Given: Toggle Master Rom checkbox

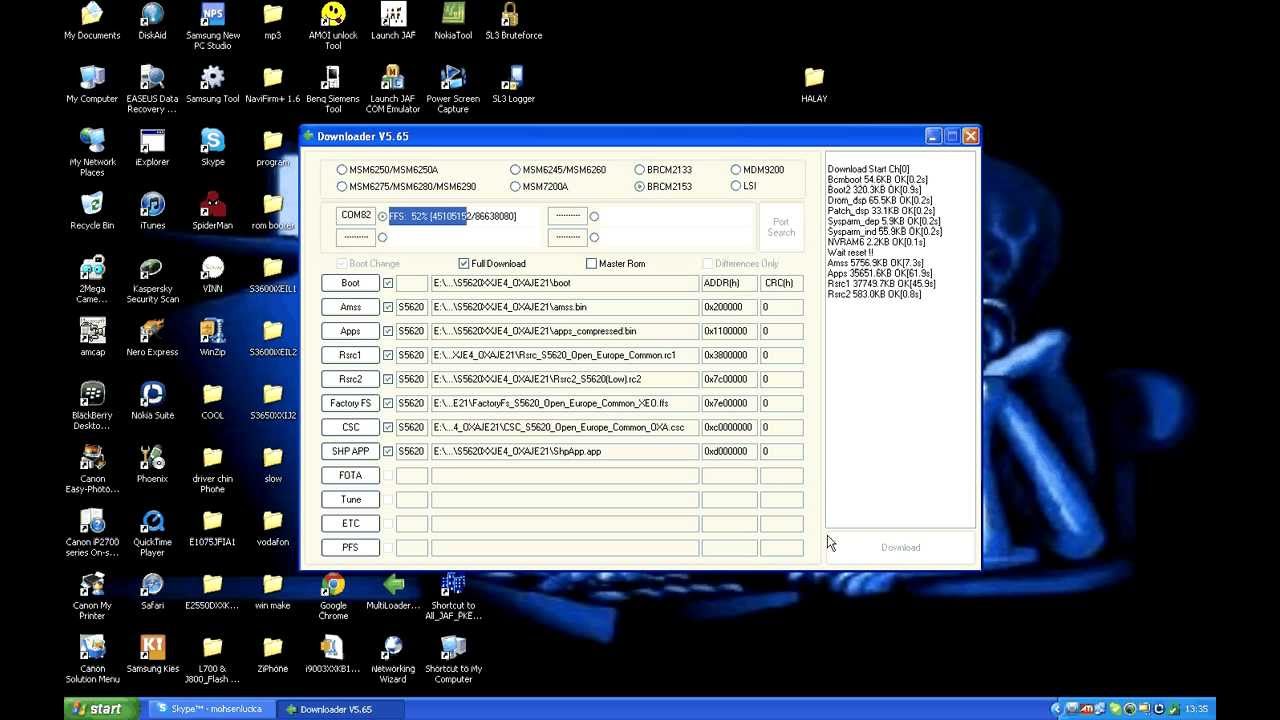Looking at the screenshot, I should pos(592,264).
